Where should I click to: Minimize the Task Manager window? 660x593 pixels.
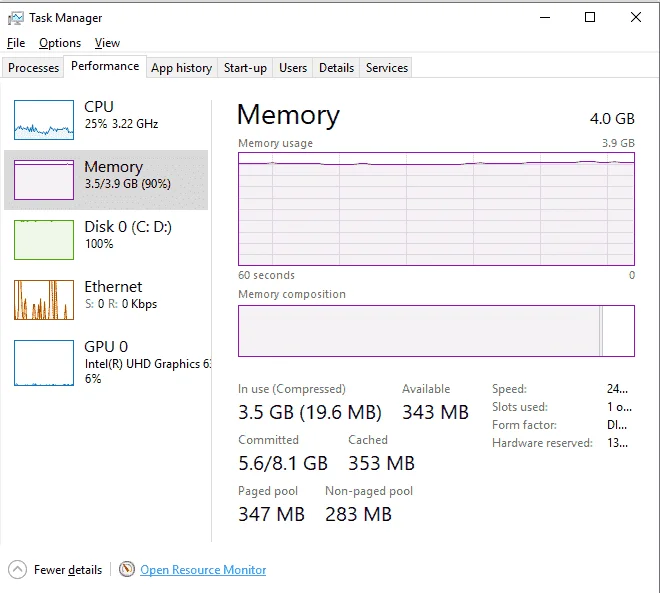click(545, 17)
